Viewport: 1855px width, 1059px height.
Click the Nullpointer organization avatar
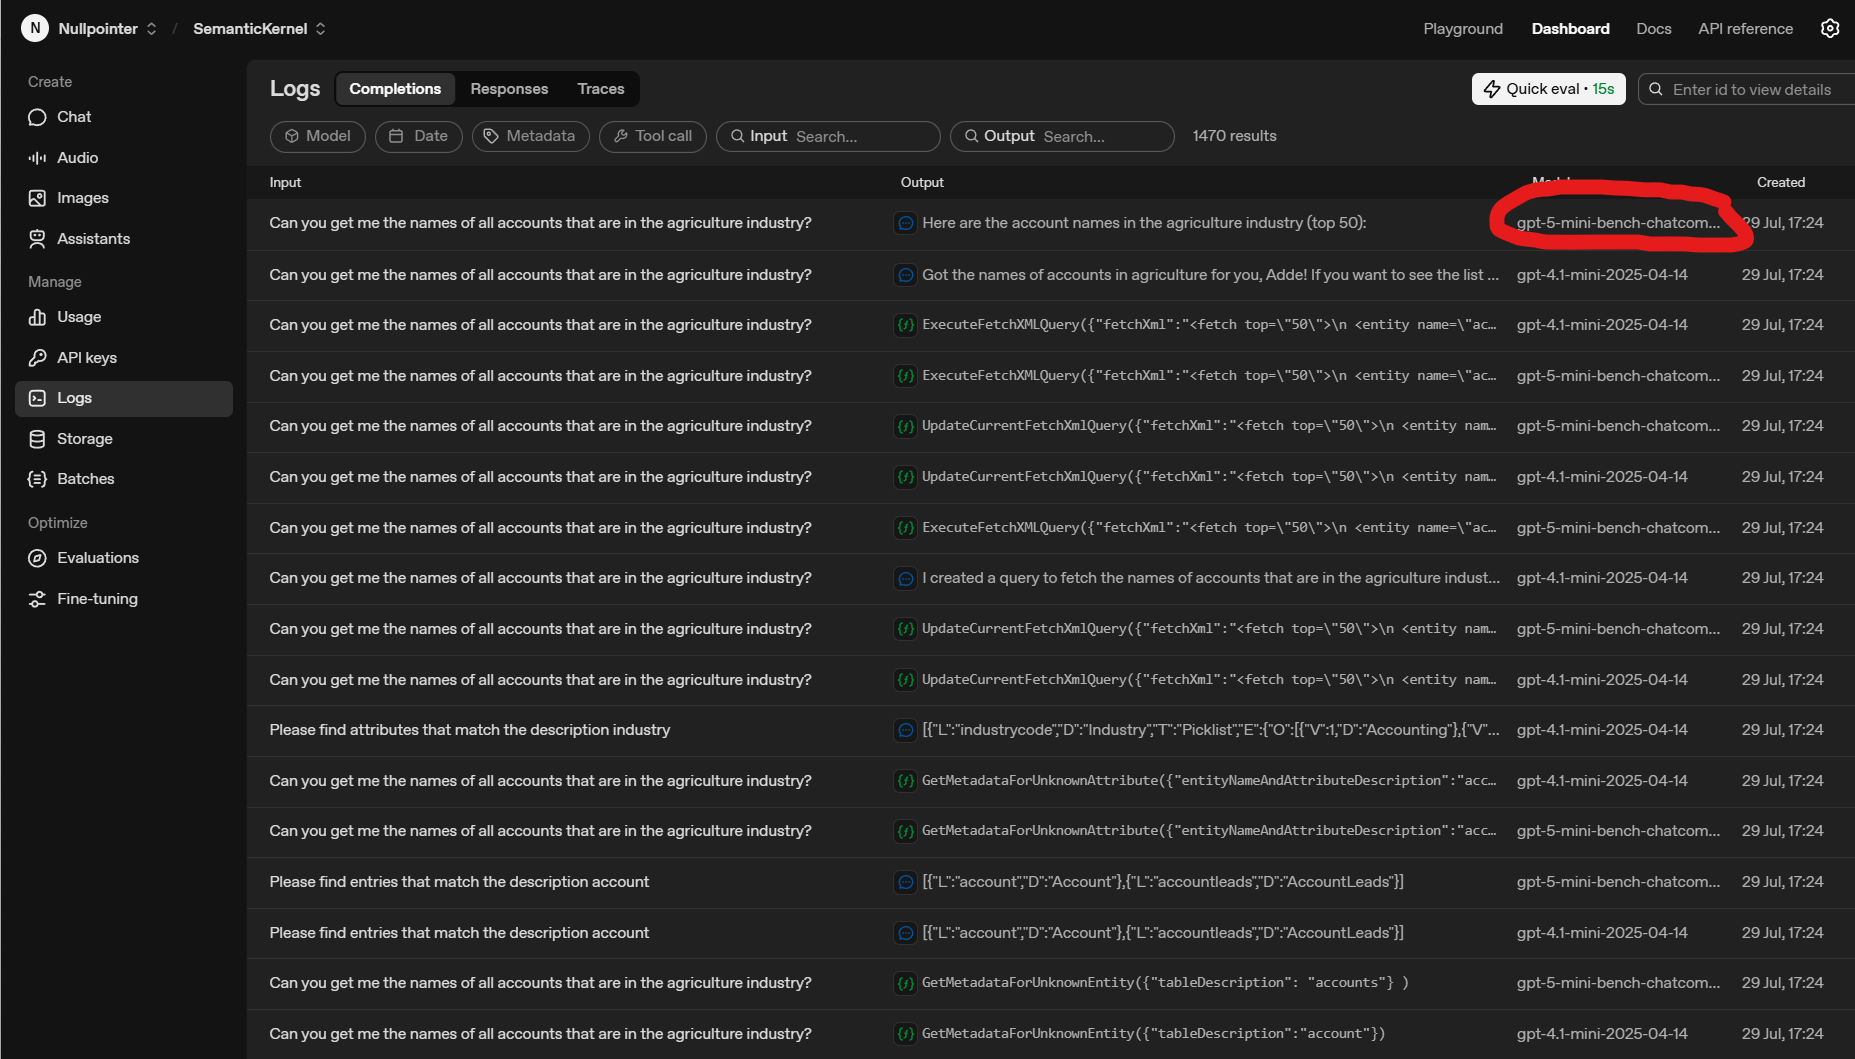click(35, 28)
